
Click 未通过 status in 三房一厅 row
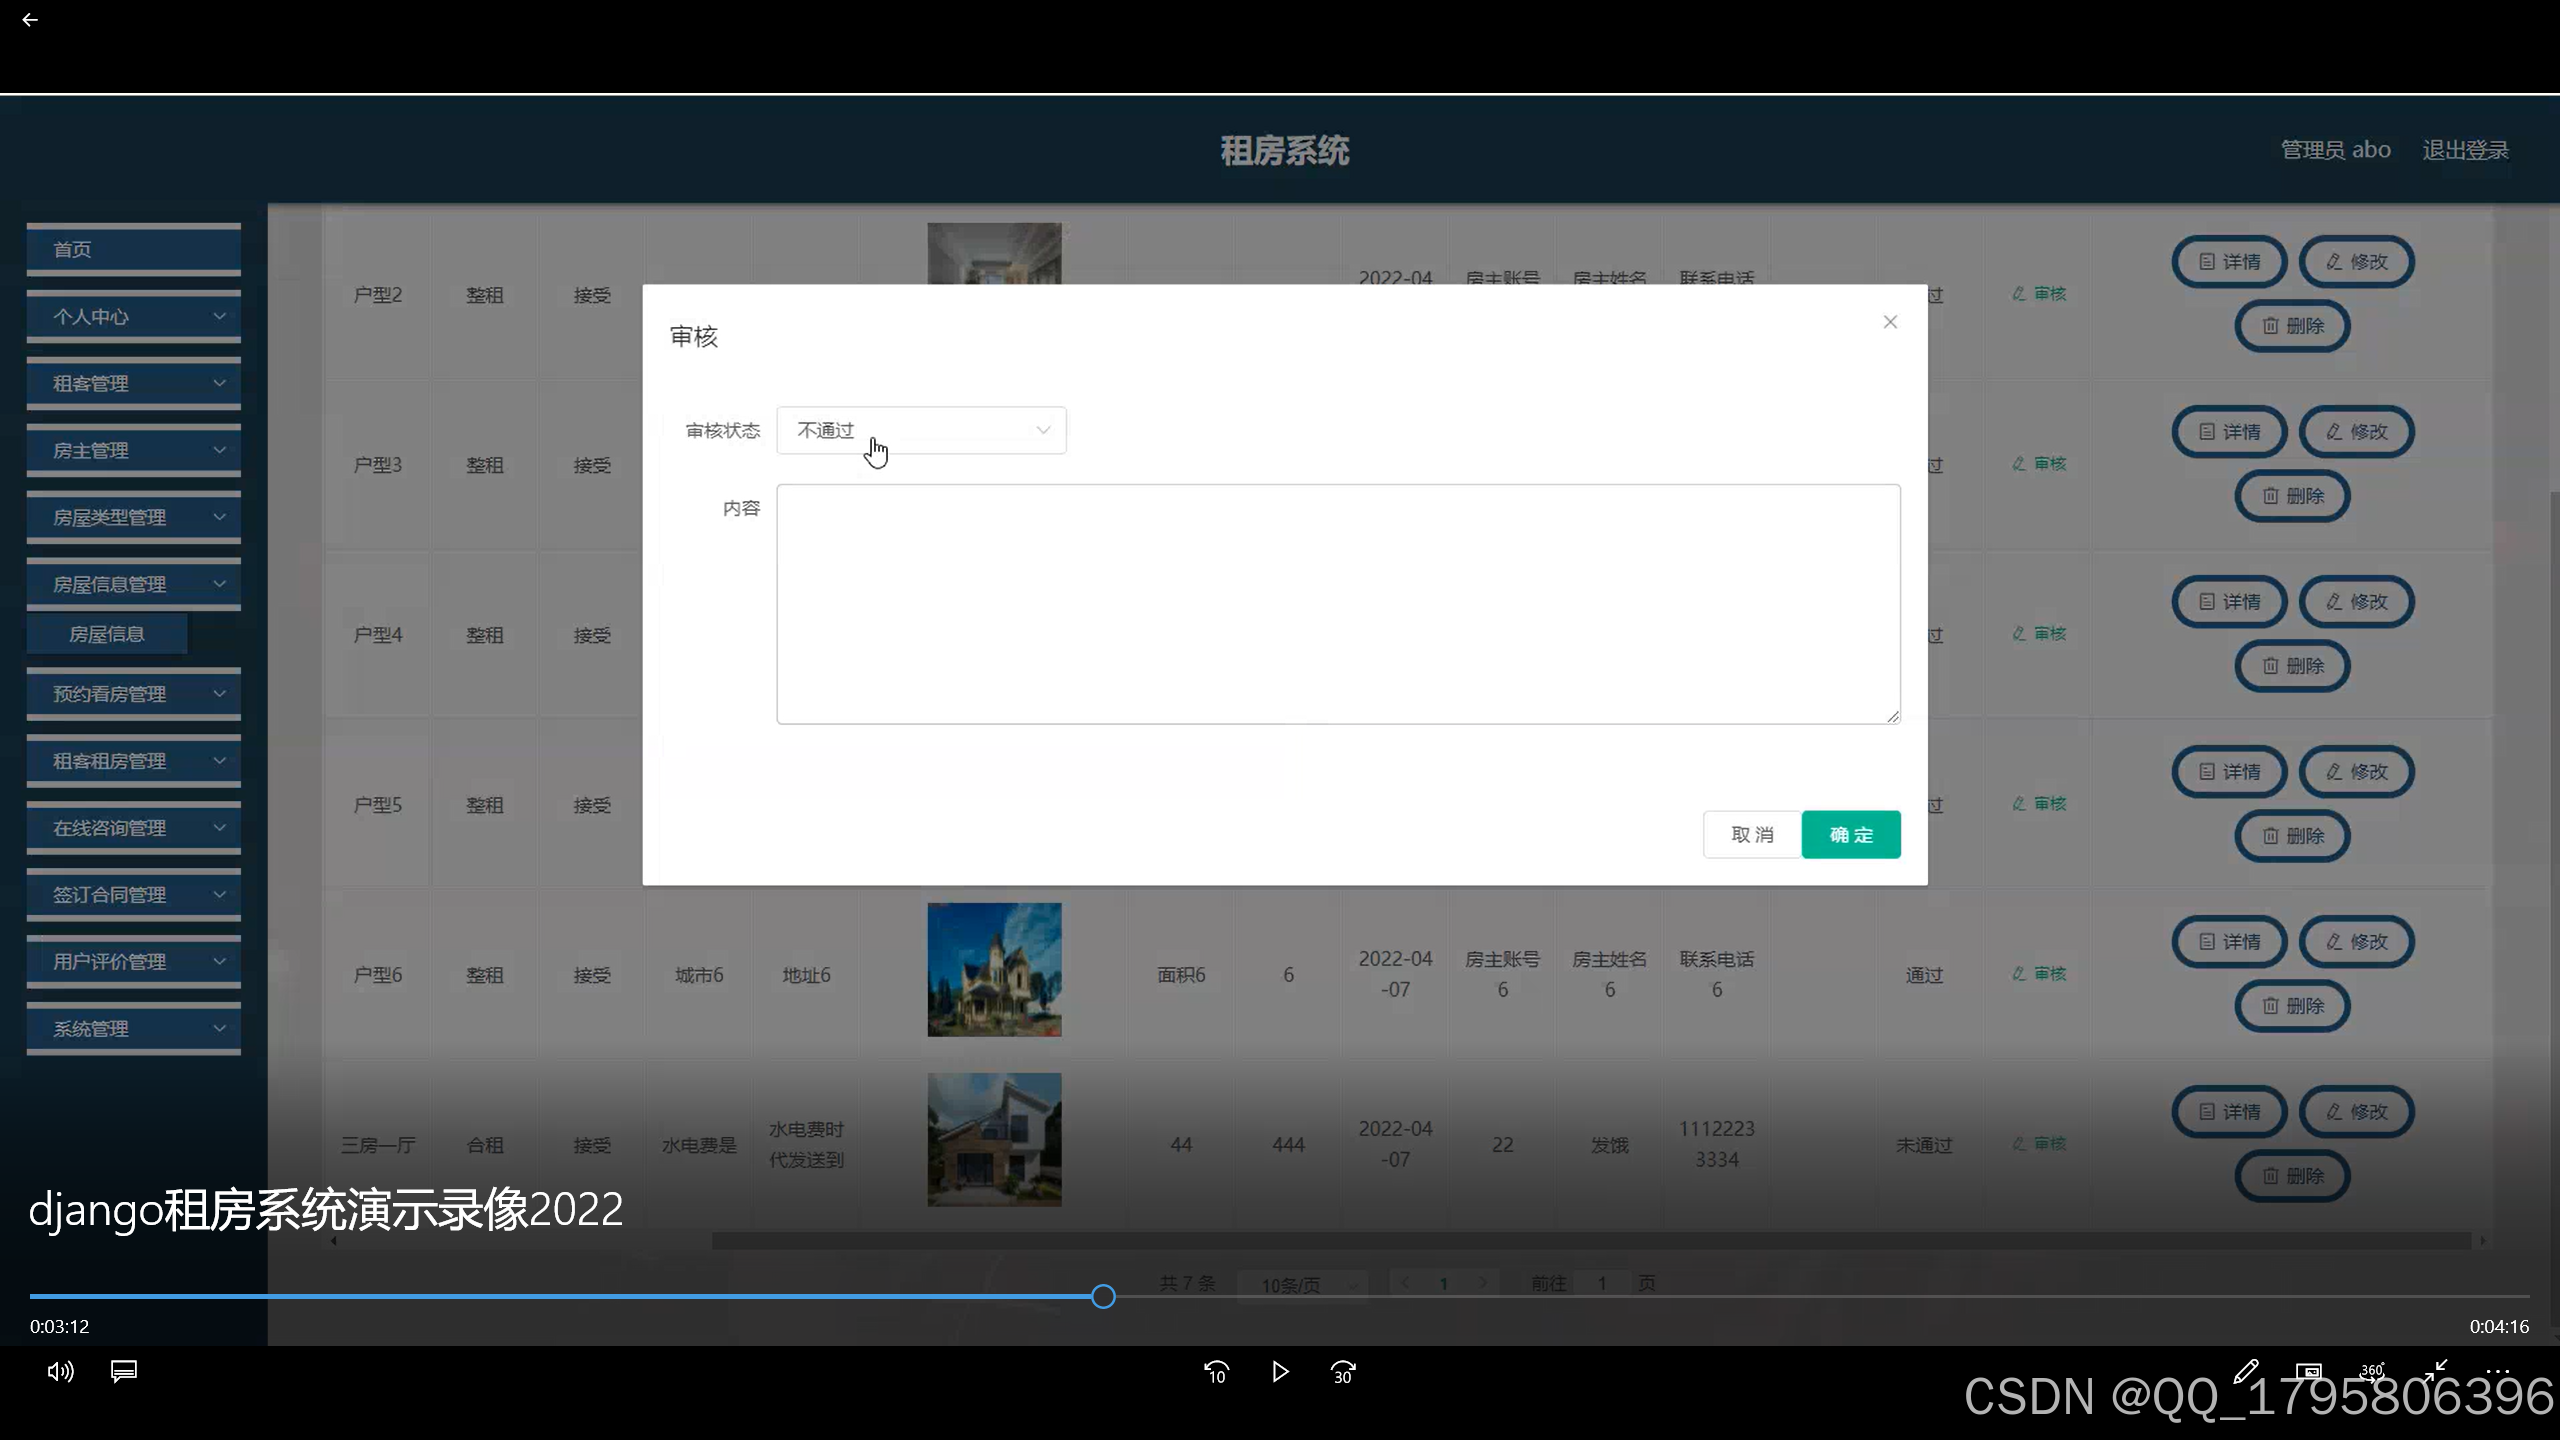click(x=1924, y=1145)
